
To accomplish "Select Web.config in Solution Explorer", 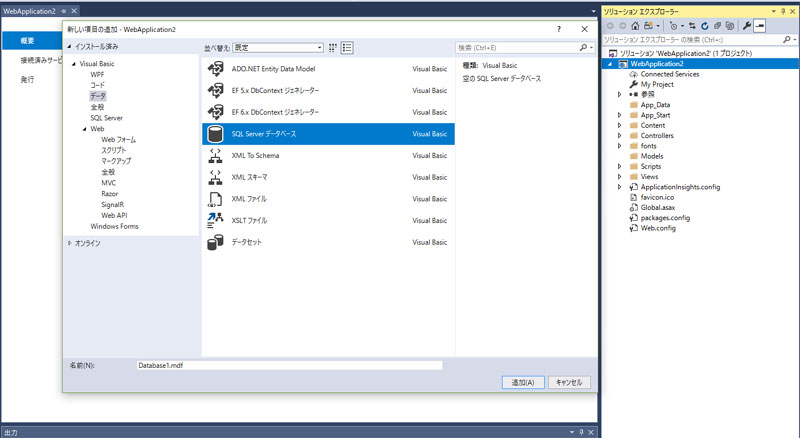I will (x=658, y=228).
